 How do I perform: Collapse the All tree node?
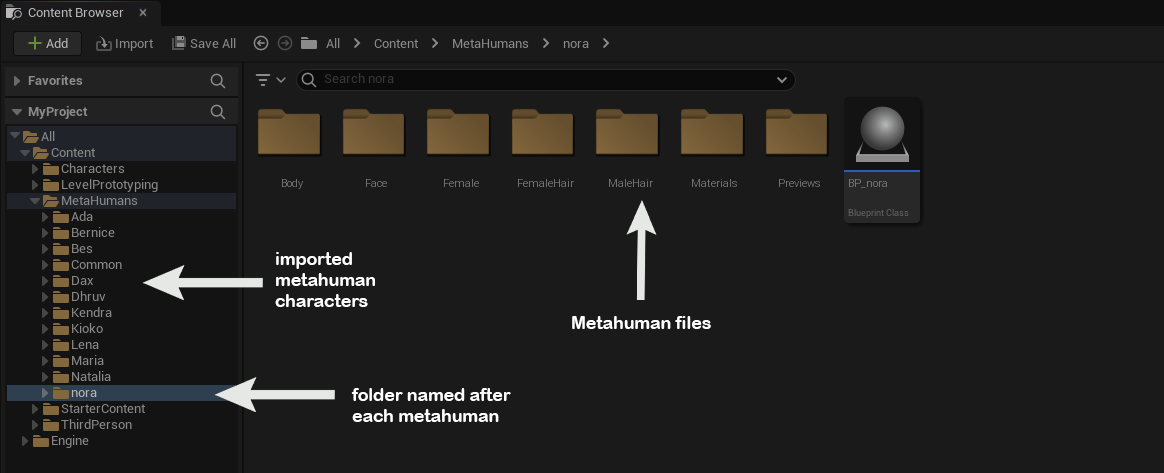(x=15, y=136)
